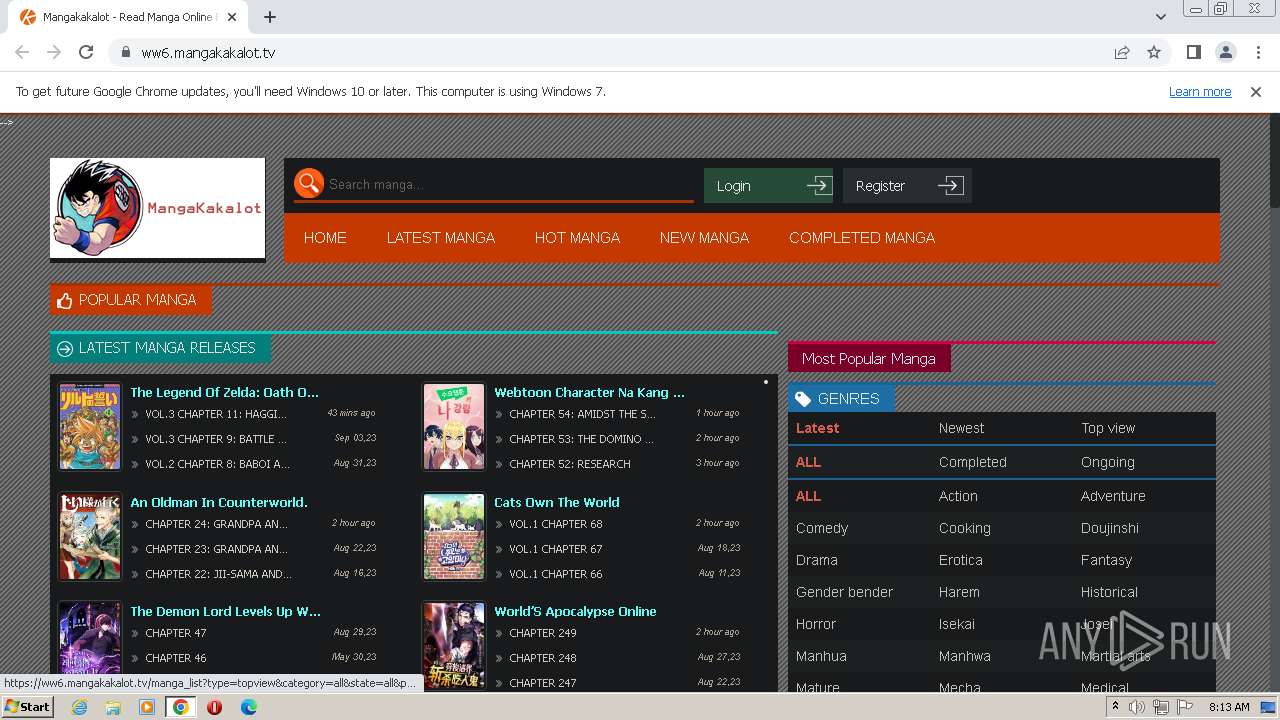1280x720 pixels.
Task: Open HOT MANGA menu item
Action: (577, 238)
